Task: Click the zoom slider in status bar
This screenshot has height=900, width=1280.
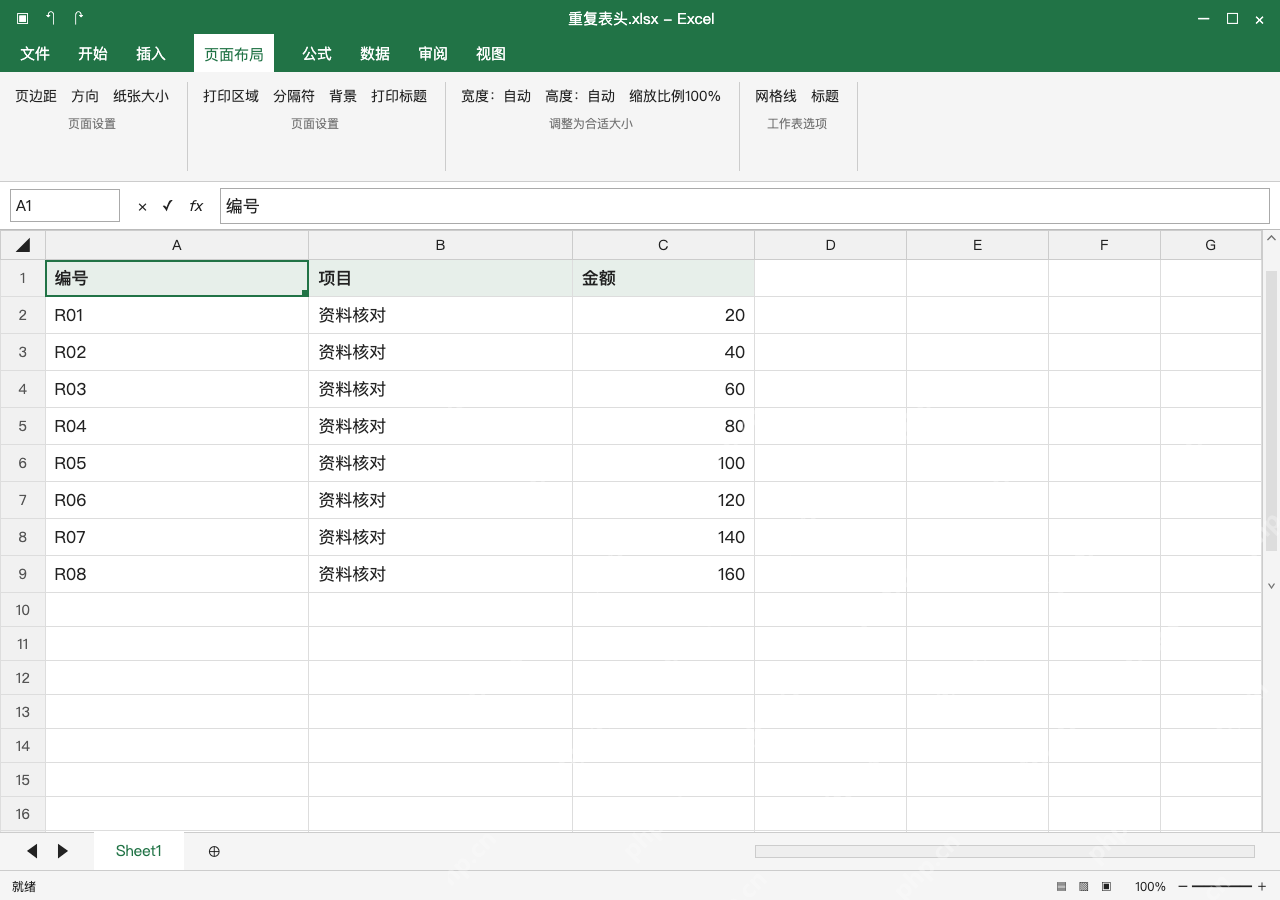Action: coord(1222,886)
